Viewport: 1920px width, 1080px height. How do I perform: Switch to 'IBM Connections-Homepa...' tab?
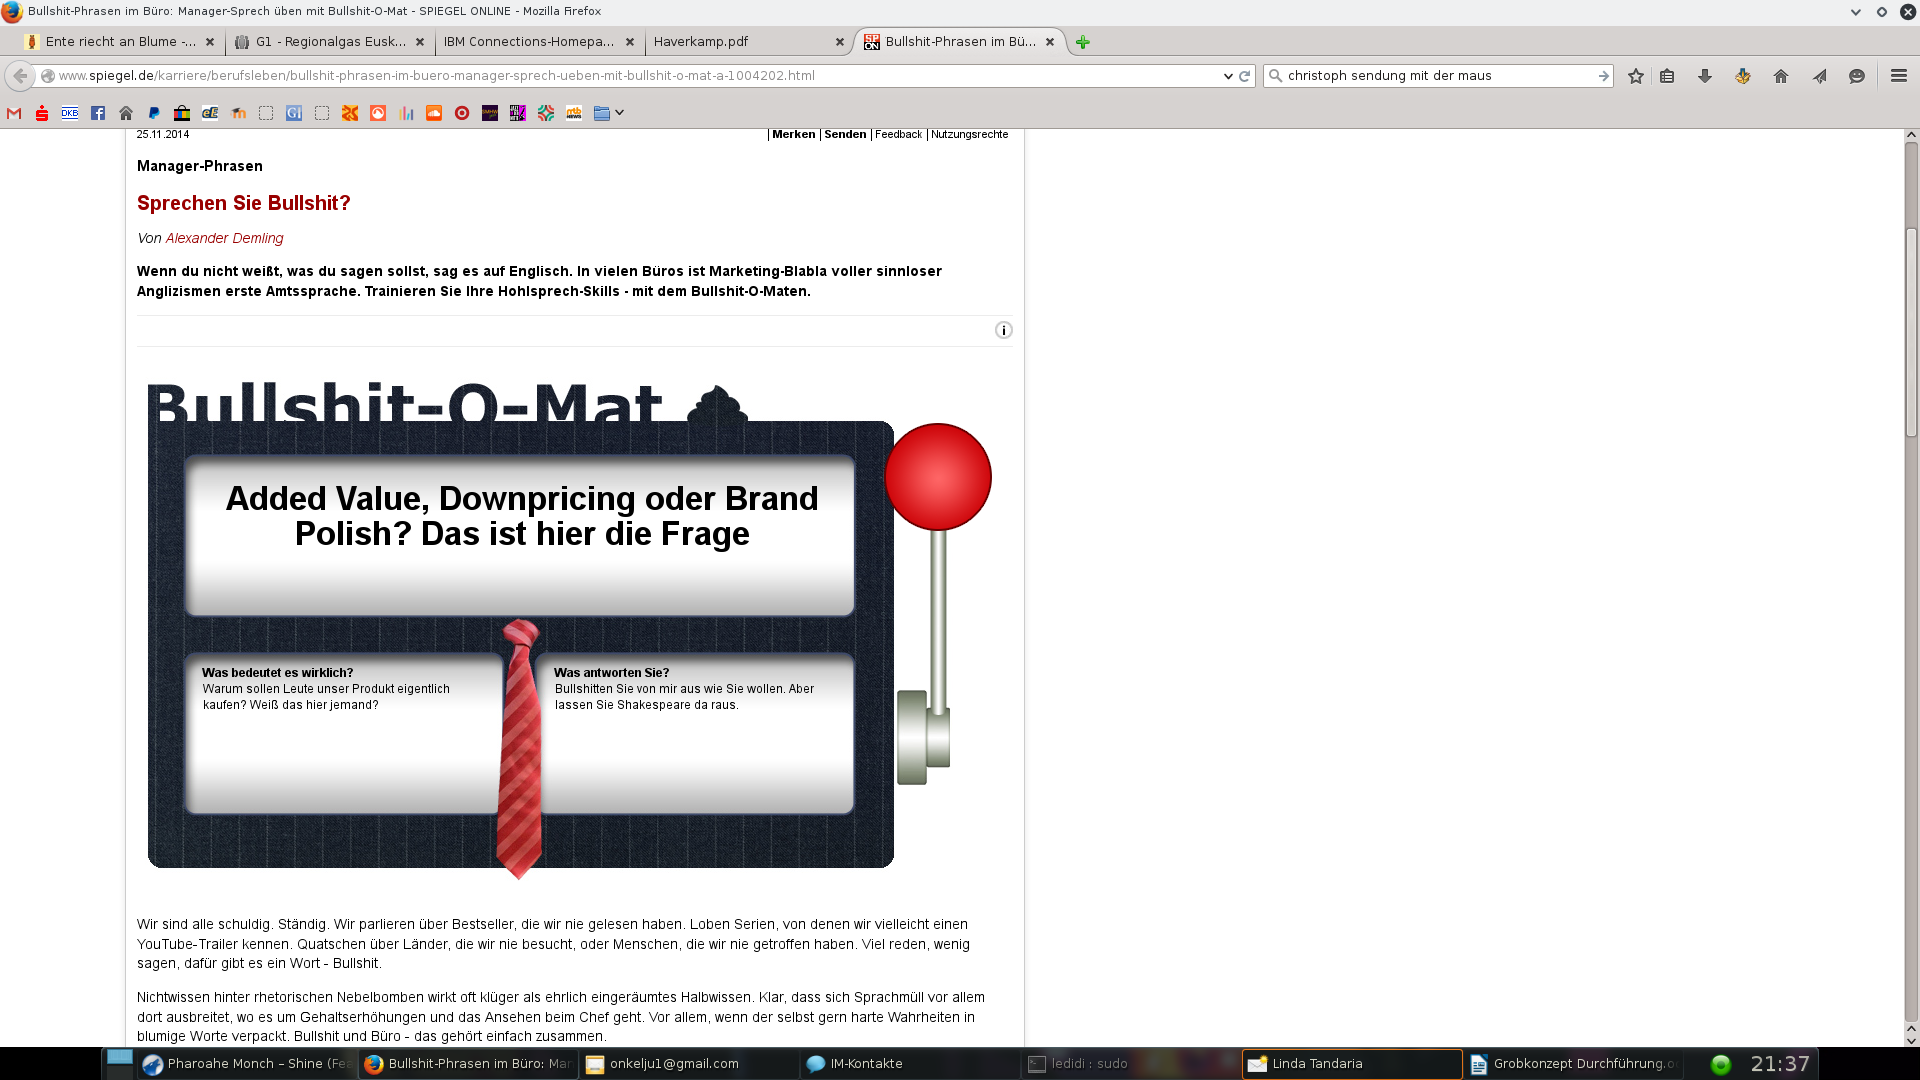click(540, 42)
